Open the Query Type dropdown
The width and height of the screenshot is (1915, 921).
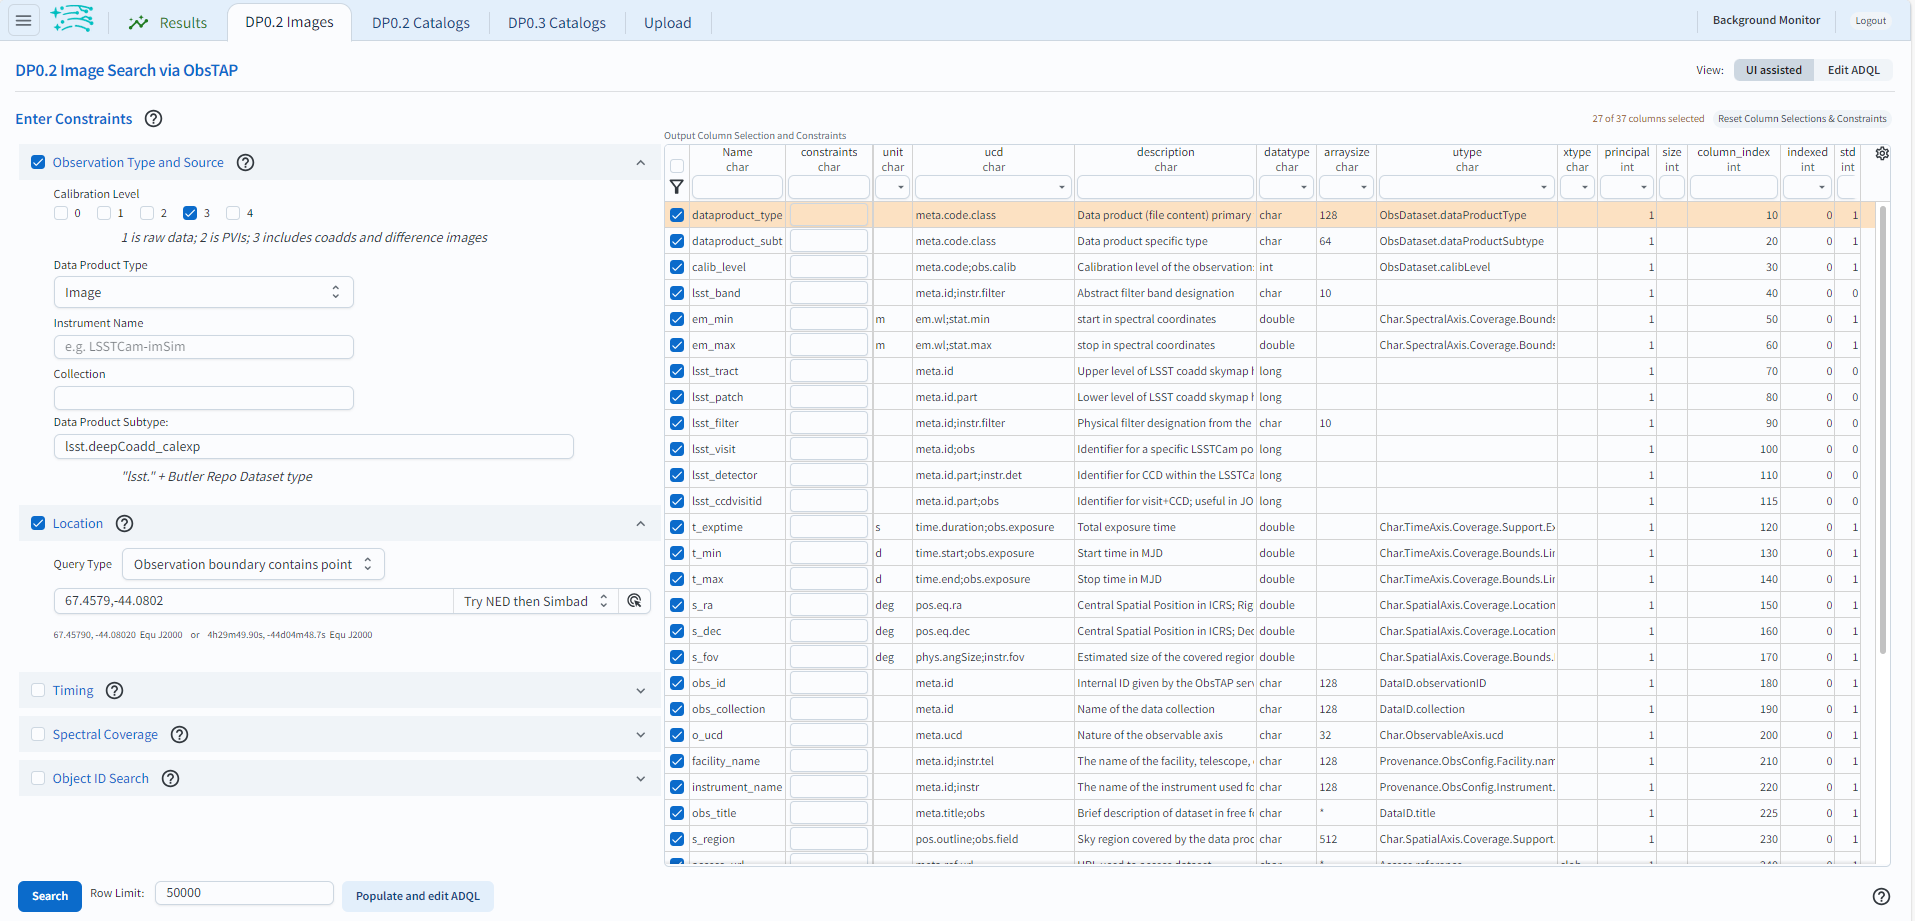[252, 563]
